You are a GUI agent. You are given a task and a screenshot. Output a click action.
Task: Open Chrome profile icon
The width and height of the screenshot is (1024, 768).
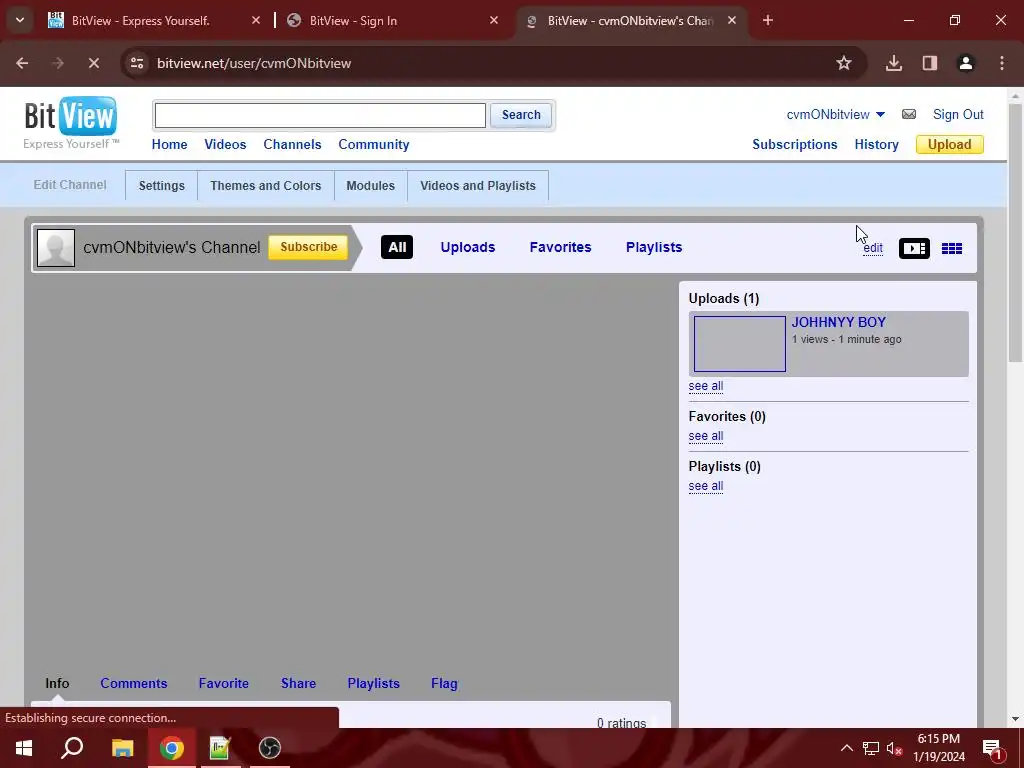tap(965, 63)
